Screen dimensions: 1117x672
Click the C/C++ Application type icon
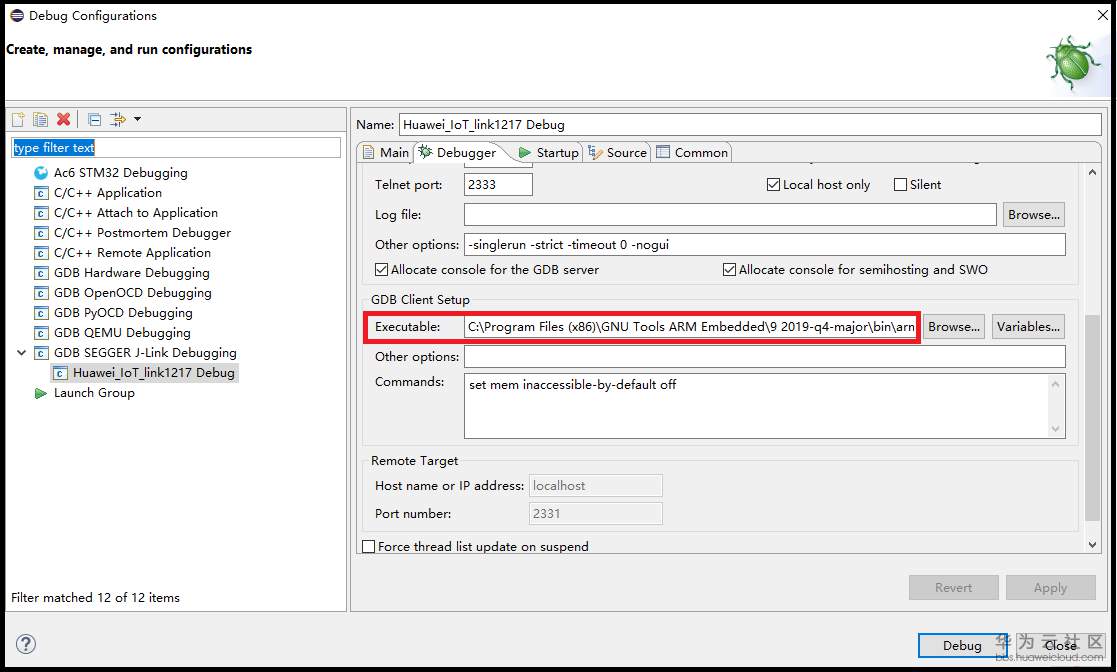pyautogui.click(x=41, y=193)
